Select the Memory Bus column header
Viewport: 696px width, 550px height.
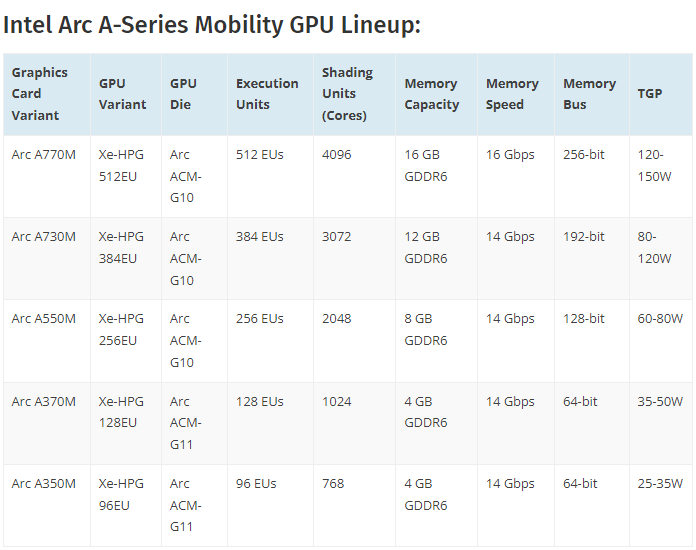click(x=589, y=94)
